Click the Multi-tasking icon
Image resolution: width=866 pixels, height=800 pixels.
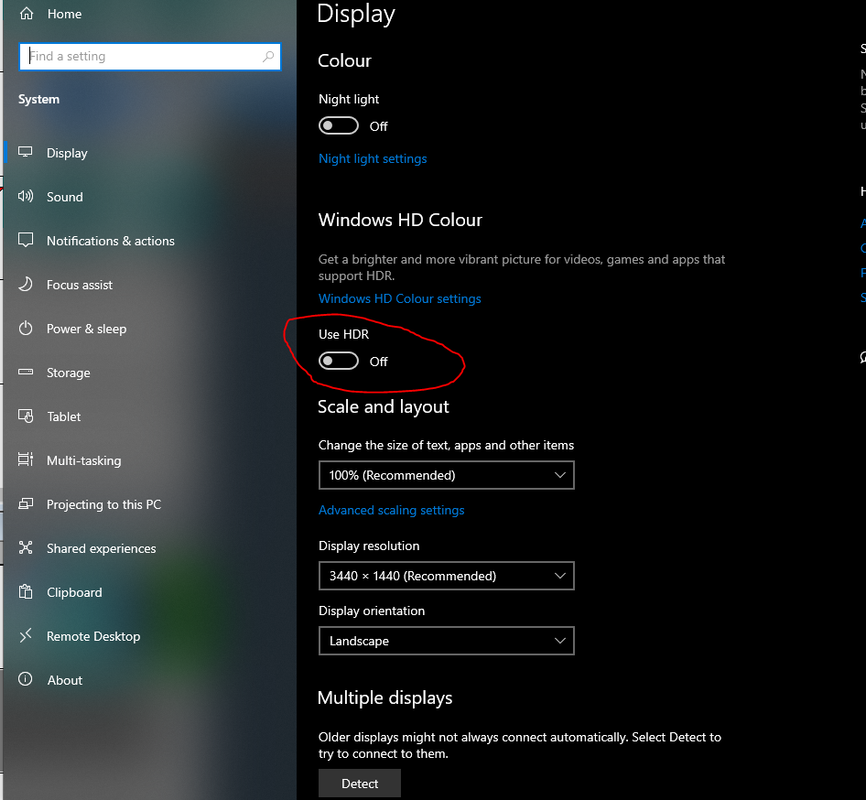(x=25, y=459)
